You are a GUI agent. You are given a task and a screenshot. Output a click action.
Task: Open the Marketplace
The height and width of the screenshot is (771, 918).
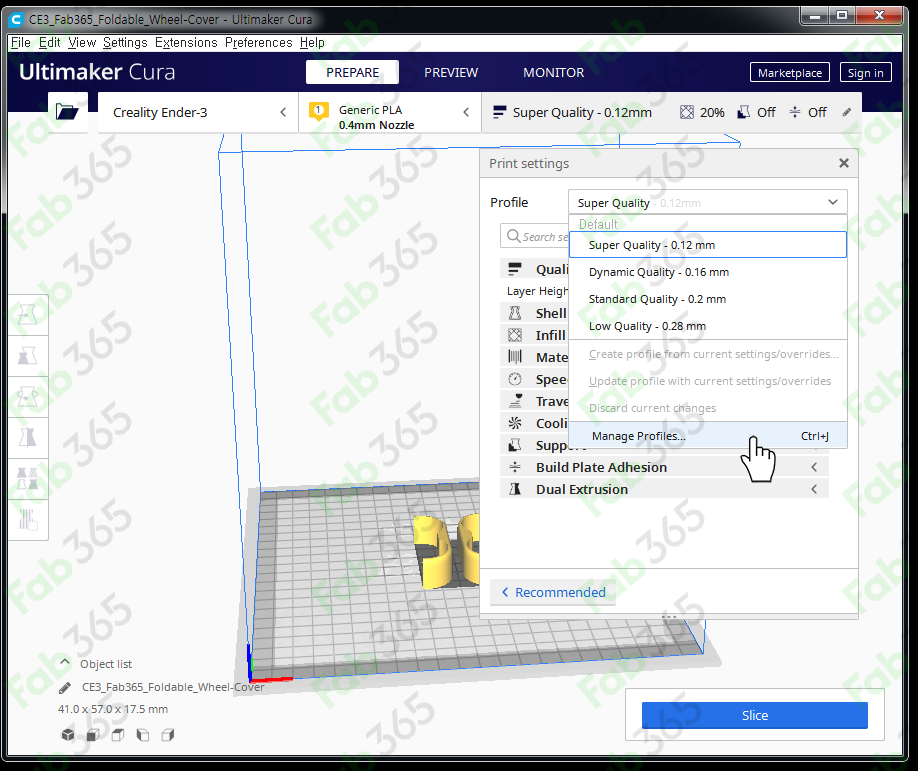[790, 73]
